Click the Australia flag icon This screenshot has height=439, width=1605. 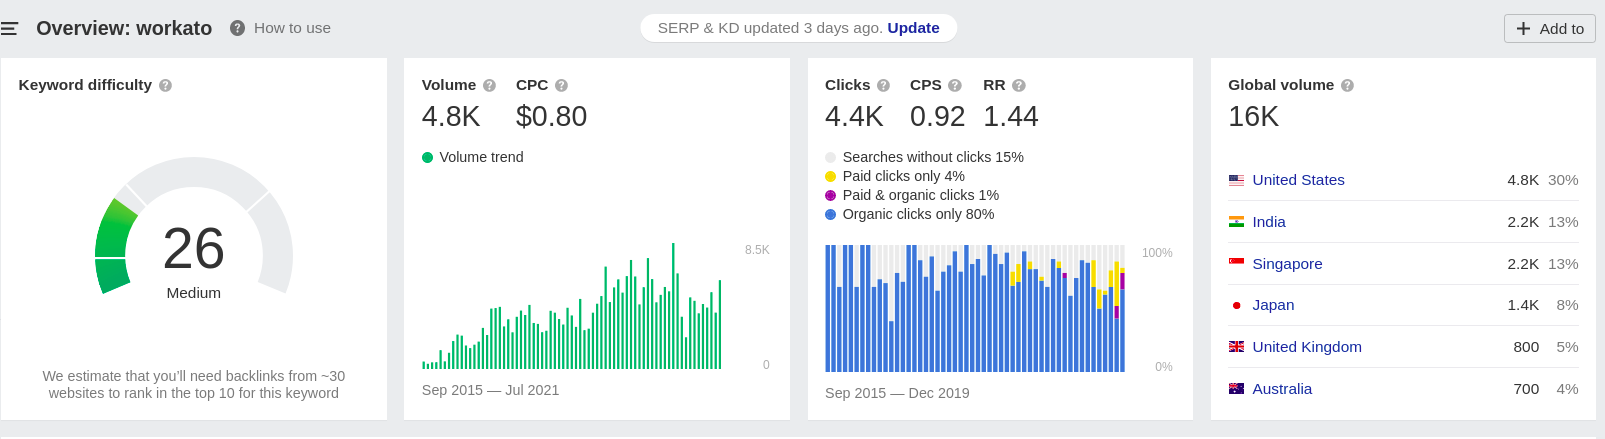[1236, 388]
